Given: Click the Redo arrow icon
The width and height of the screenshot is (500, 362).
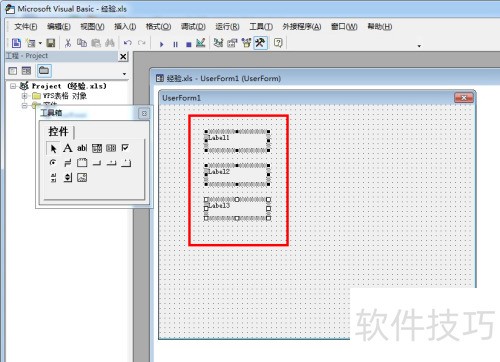Looking at the screenshot, I should pyautogui.click(x=142, y=43).
